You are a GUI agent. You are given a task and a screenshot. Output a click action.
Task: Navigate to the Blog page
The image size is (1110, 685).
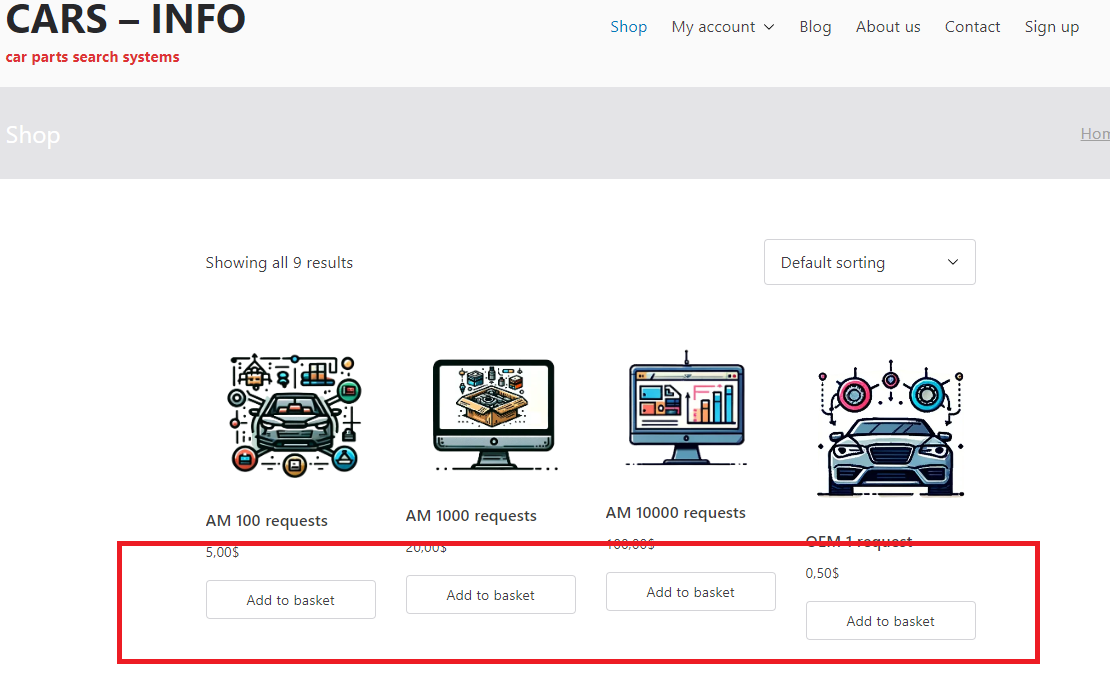coord(815,27)
